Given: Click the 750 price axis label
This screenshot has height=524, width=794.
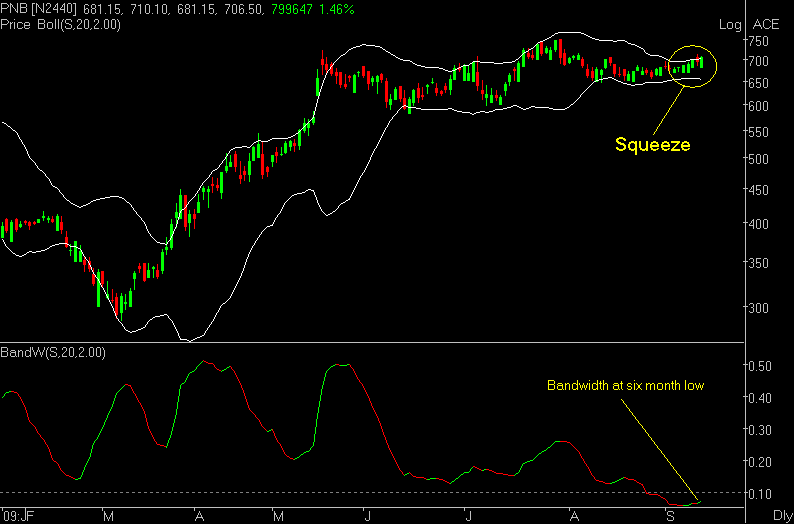Looking at the screenshot, I should click(x=758, y=41).
